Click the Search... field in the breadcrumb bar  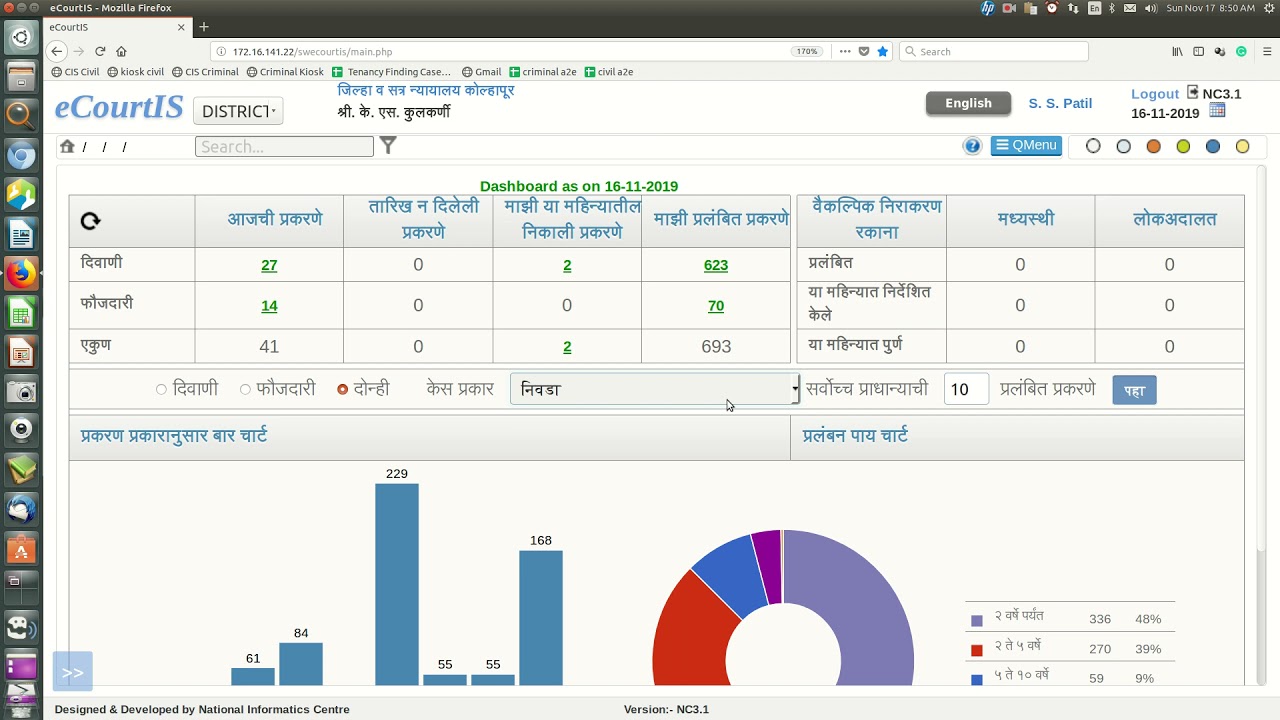[284, 146]
